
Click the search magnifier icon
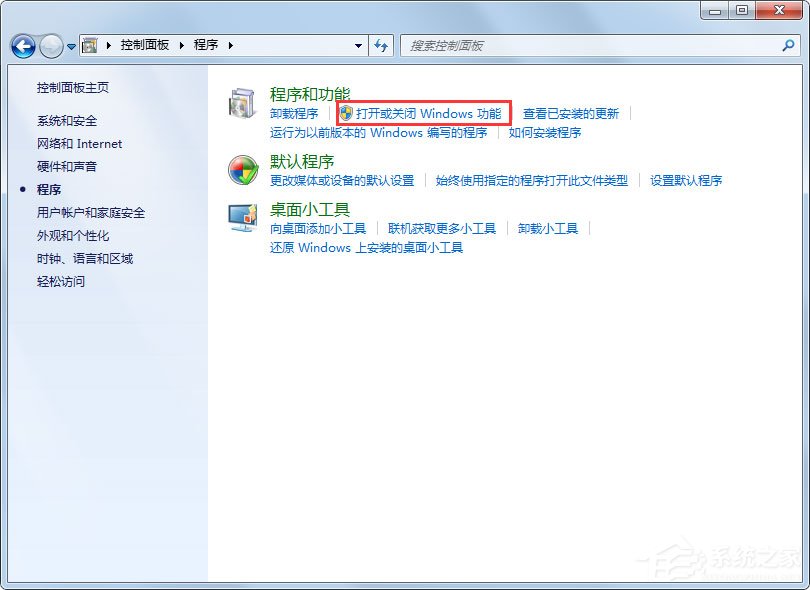coord(789,45)
